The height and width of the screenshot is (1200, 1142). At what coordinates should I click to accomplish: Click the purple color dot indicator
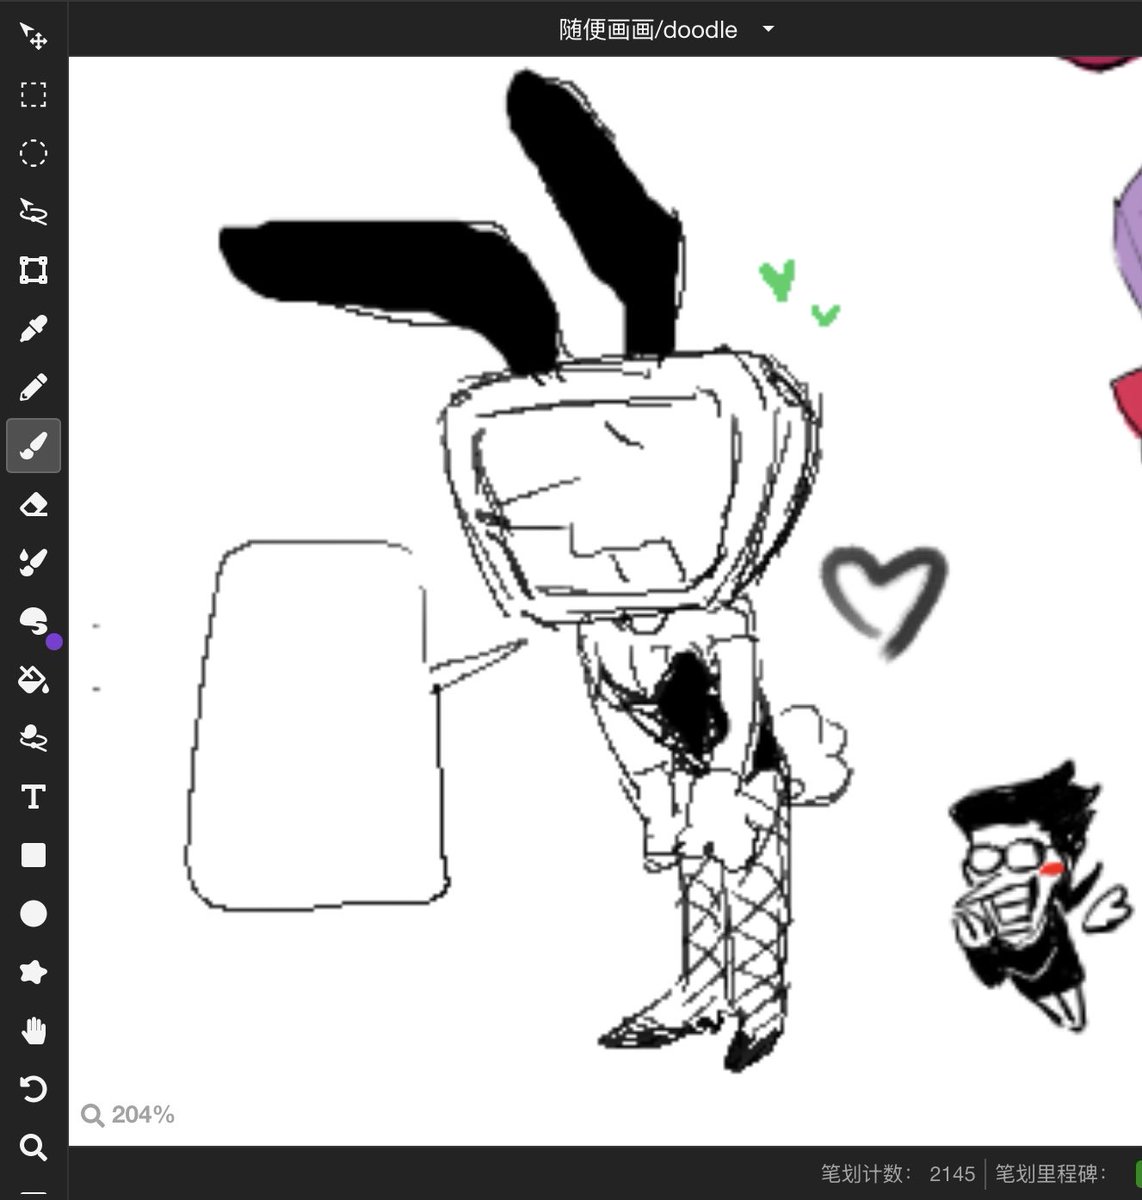[x=54, y=642]
